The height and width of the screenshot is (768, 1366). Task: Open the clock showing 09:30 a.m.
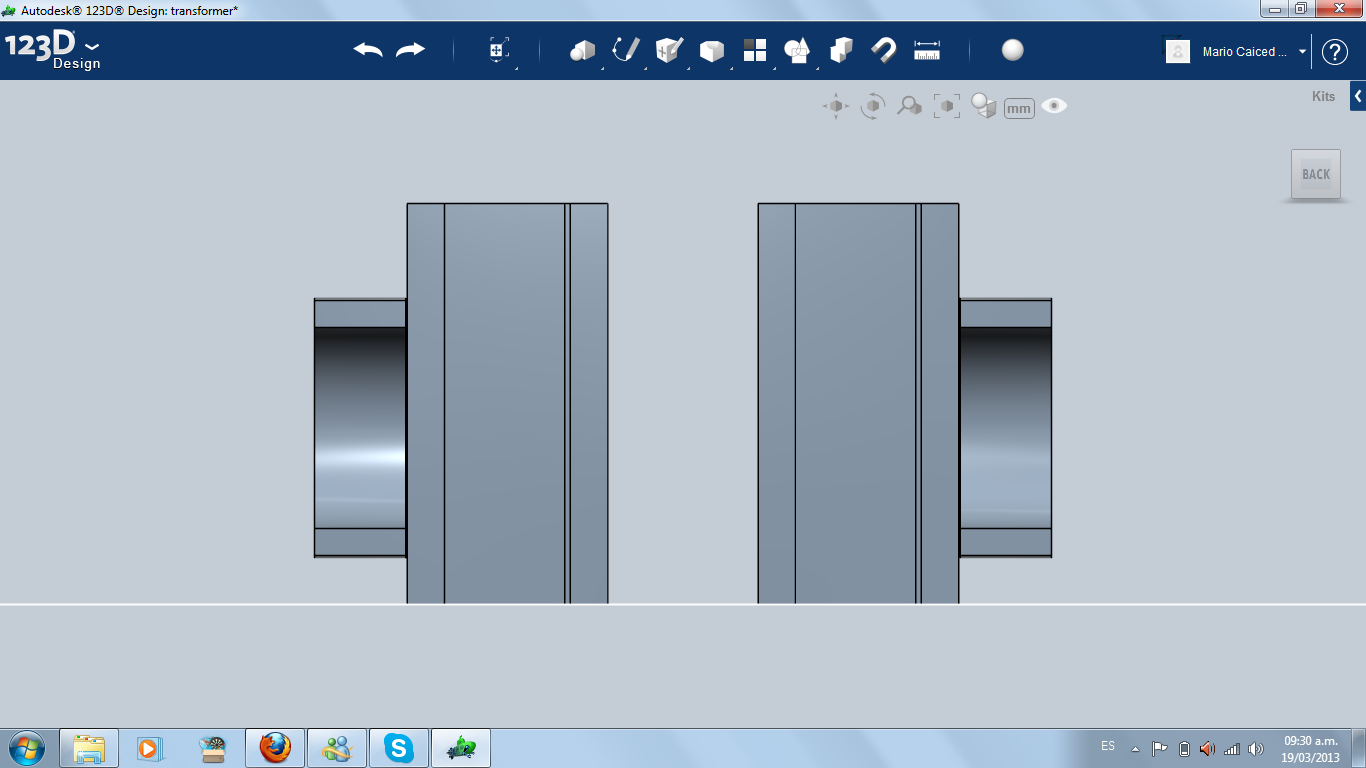tap(1311, 748)
